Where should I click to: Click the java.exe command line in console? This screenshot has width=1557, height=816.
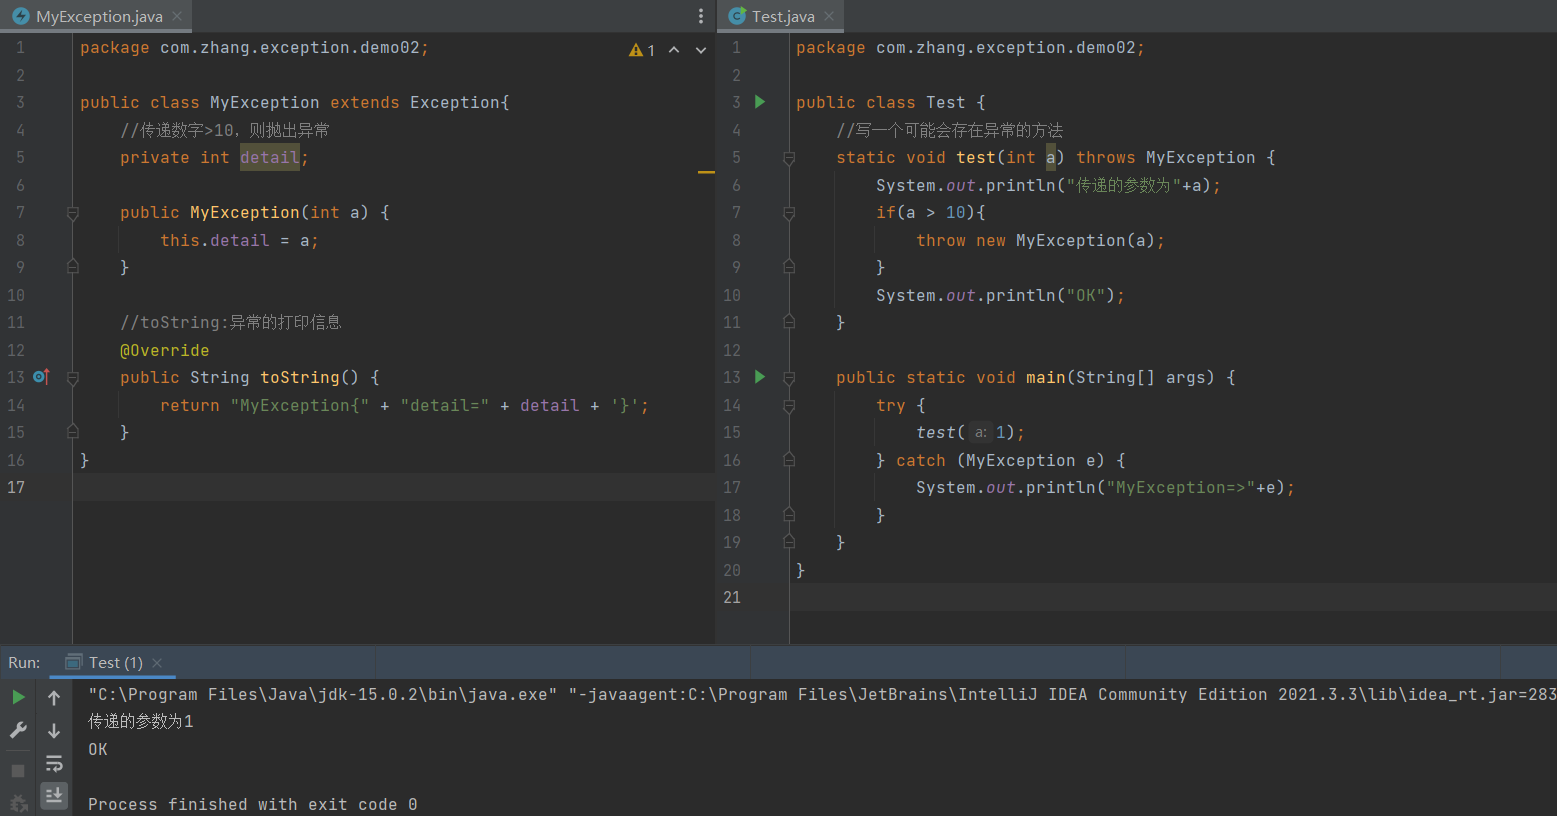[x=822, y=694]
